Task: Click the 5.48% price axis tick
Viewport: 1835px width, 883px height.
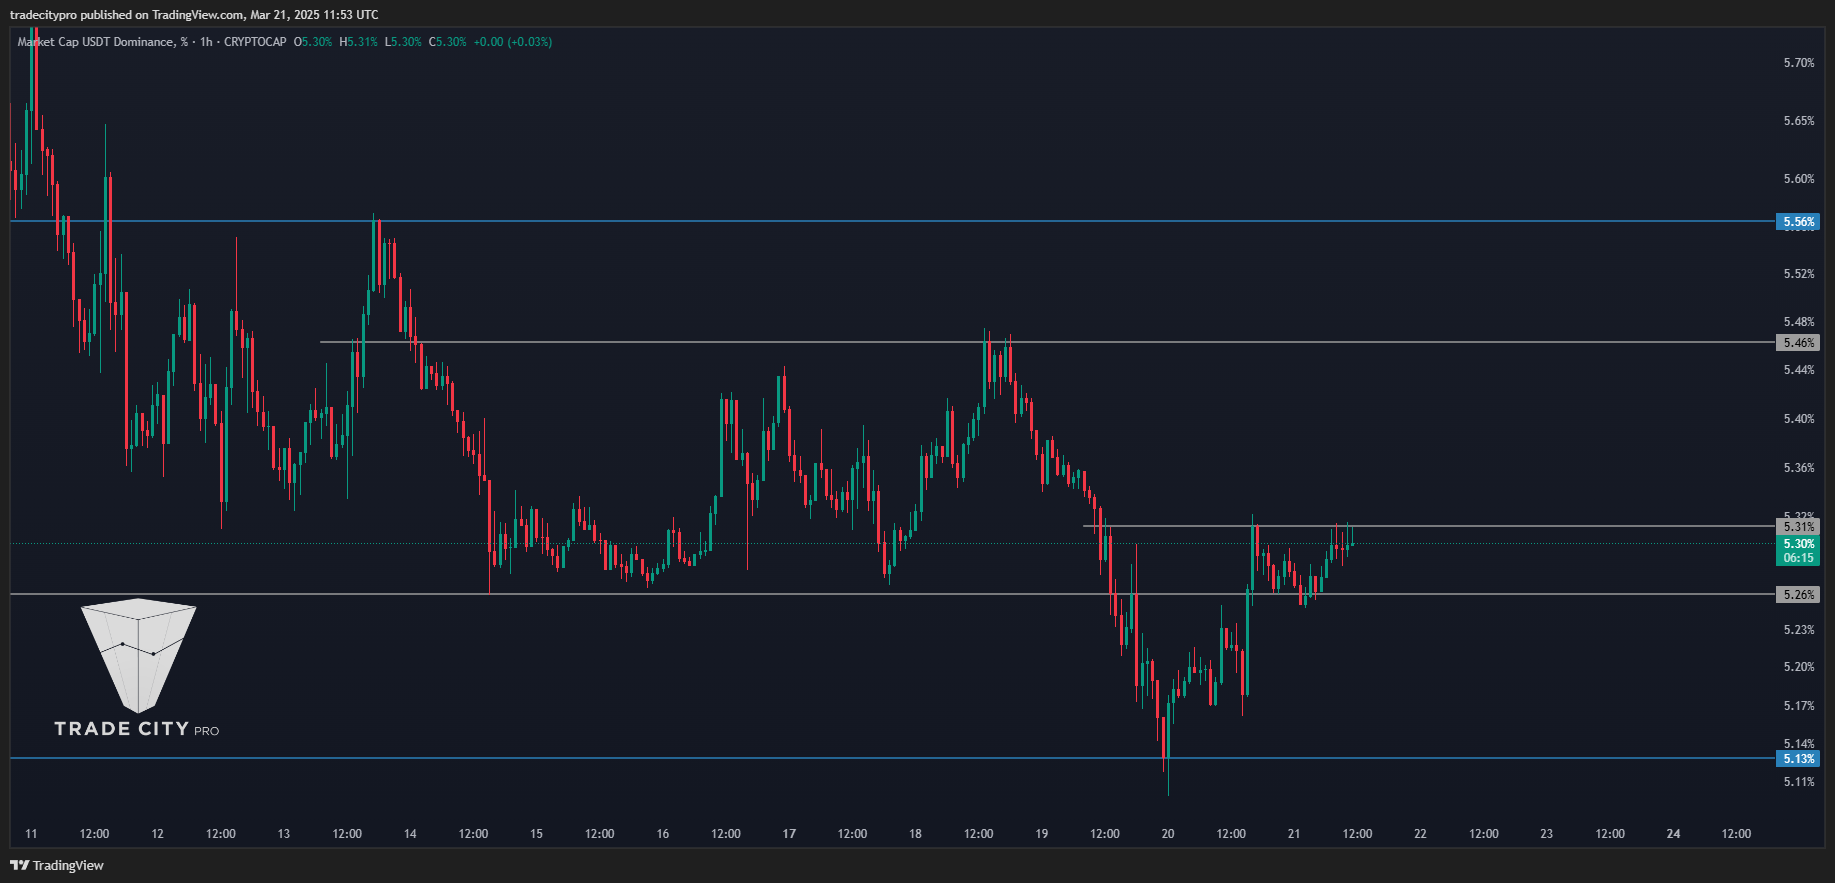Action: tap(1799, 322)
